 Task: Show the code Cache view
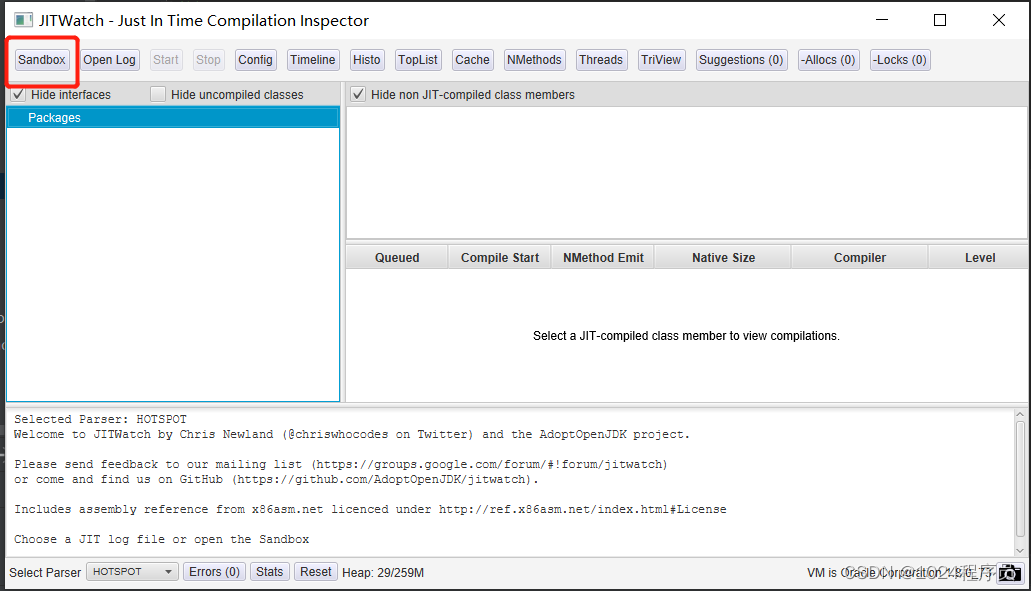(x=472, y=60)
